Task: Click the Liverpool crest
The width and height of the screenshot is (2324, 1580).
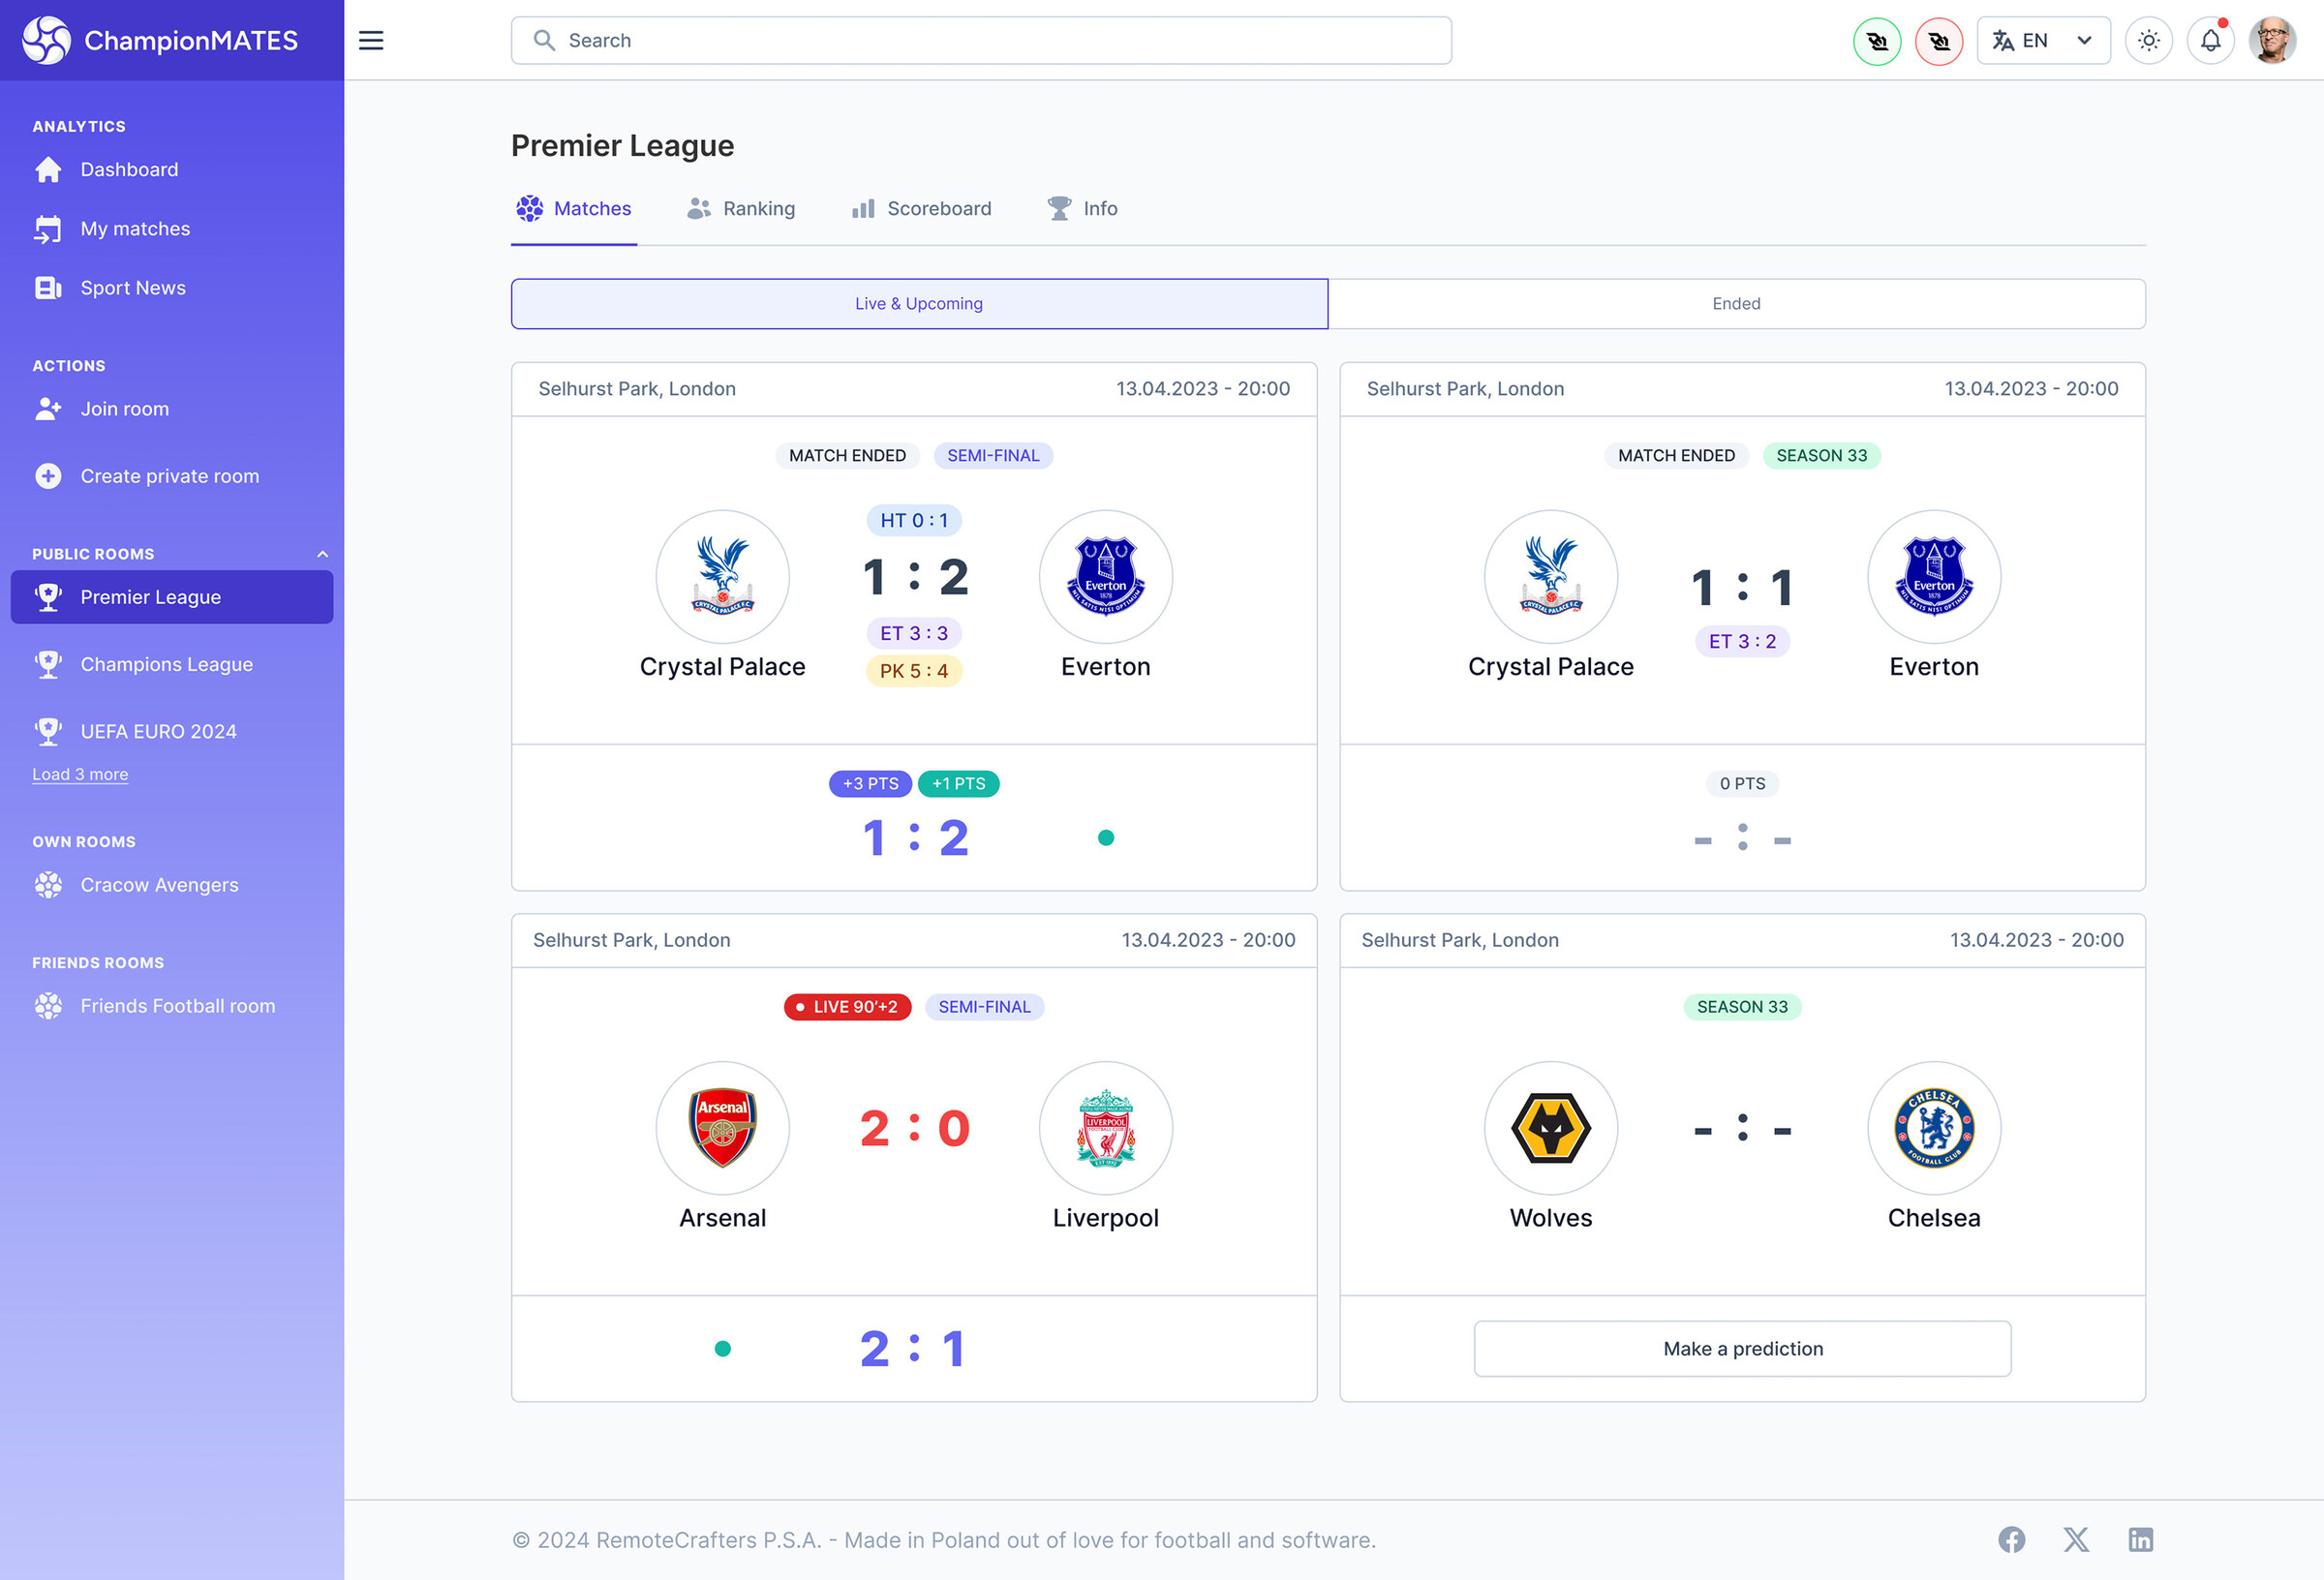Action: click(x=1106, y=1128)
